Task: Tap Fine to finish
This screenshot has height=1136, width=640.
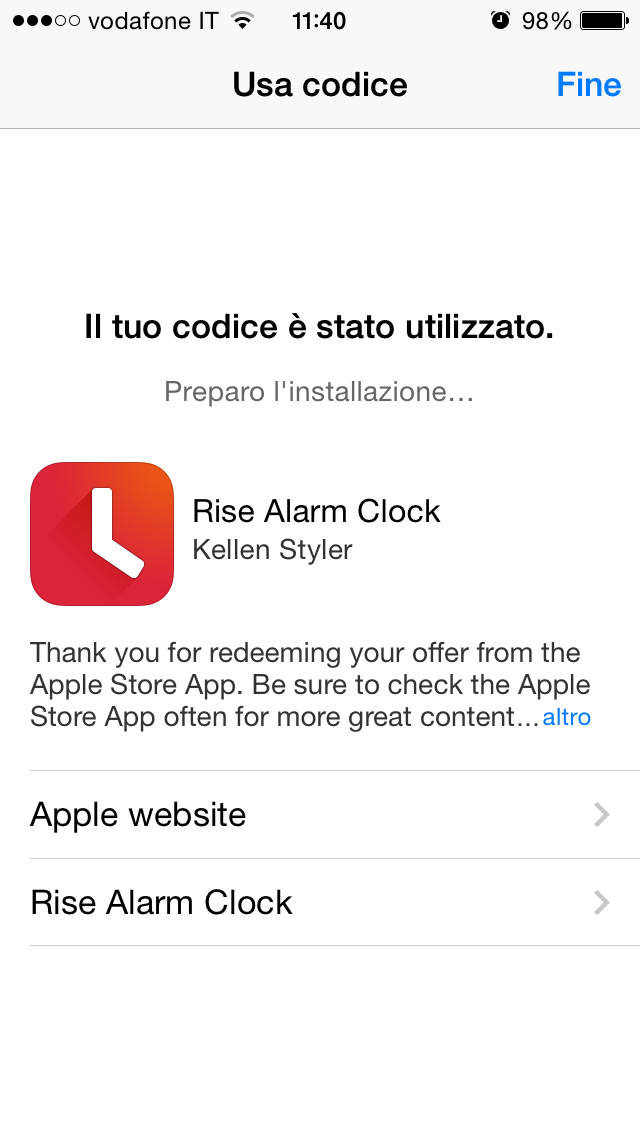Action: click(x=589, y=85)
